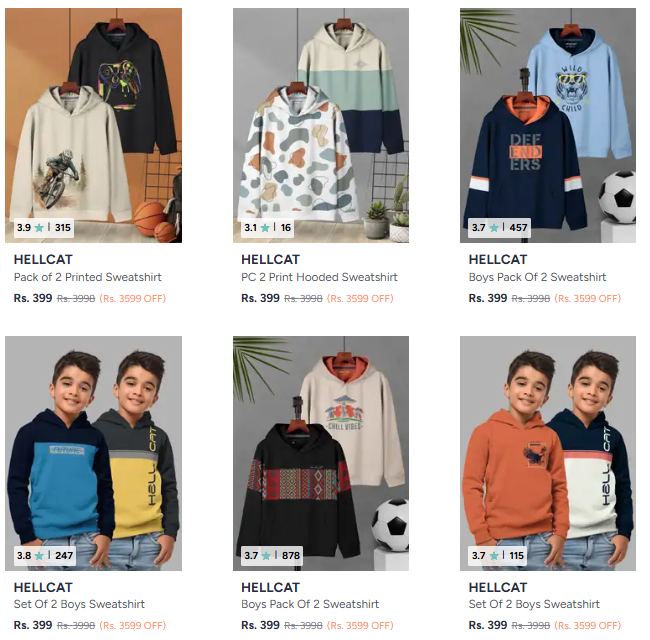The width and height of the screenshot is (650, 640).
Task: Open Set Of 2 Boys Sweatshirt under blue-yellow image
Action: (79, 604)
